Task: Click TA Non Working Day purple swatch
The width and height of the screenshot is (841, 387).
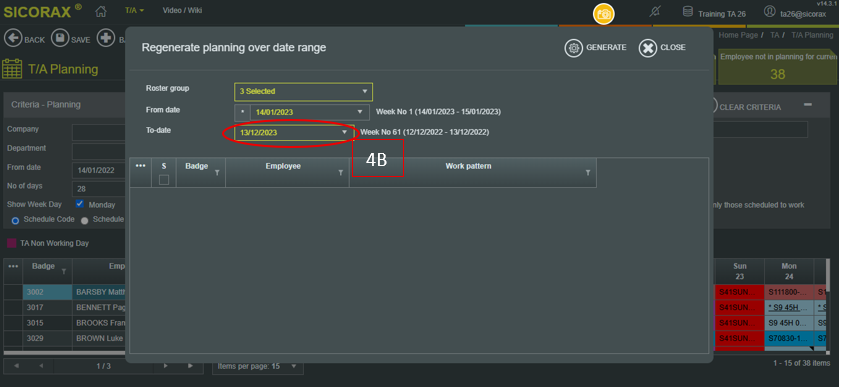Action: point(11,243)
